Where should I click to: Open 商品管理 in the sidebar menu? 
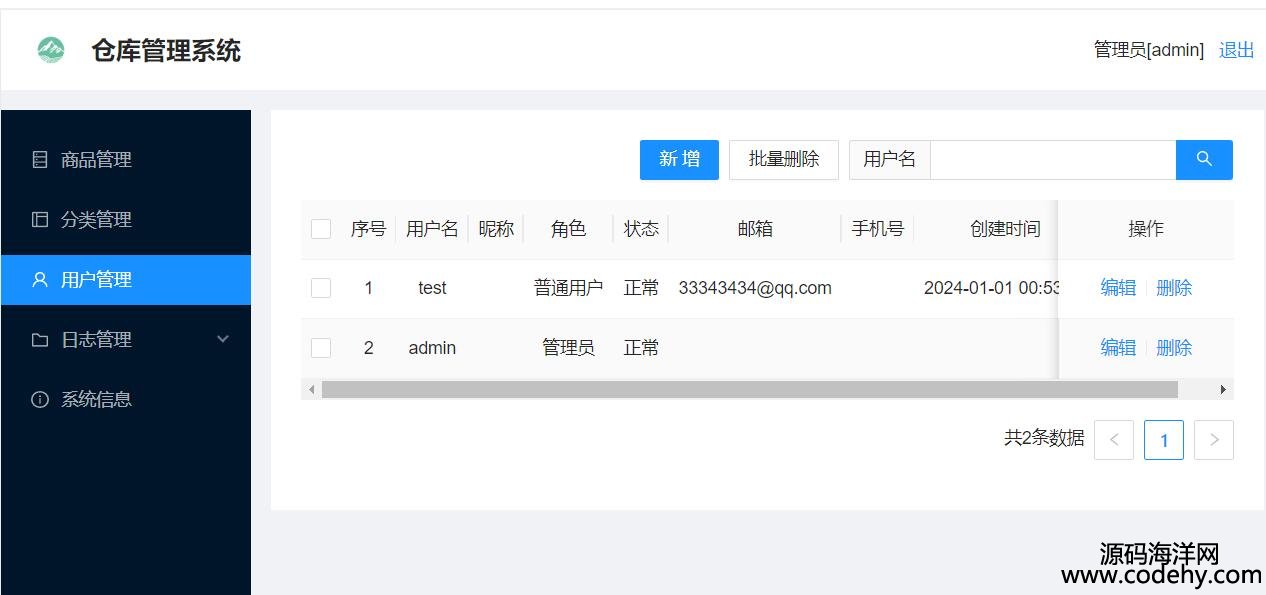(126, 159)
